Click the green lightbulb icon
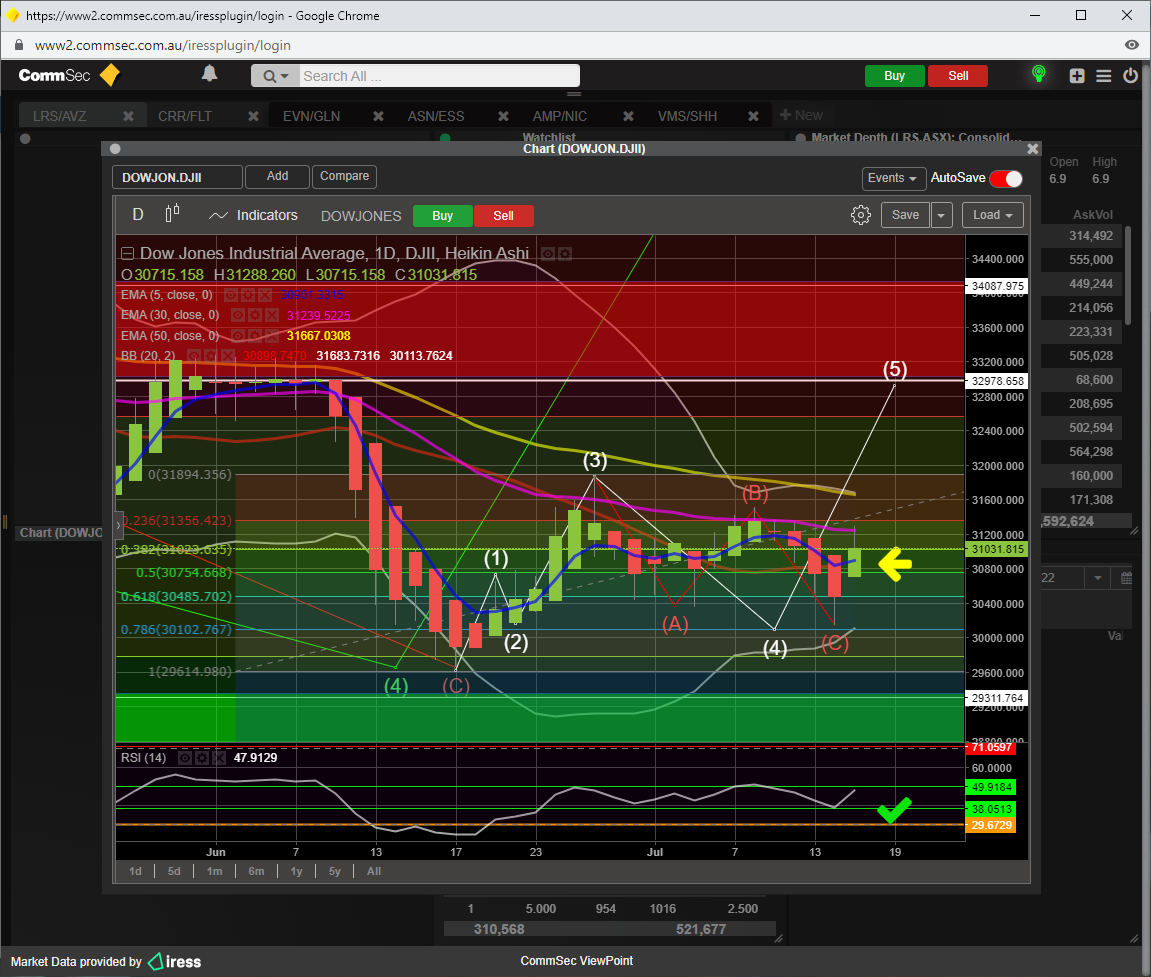The width and height of the screenshot is (1151, 977). coord(1039,74)
